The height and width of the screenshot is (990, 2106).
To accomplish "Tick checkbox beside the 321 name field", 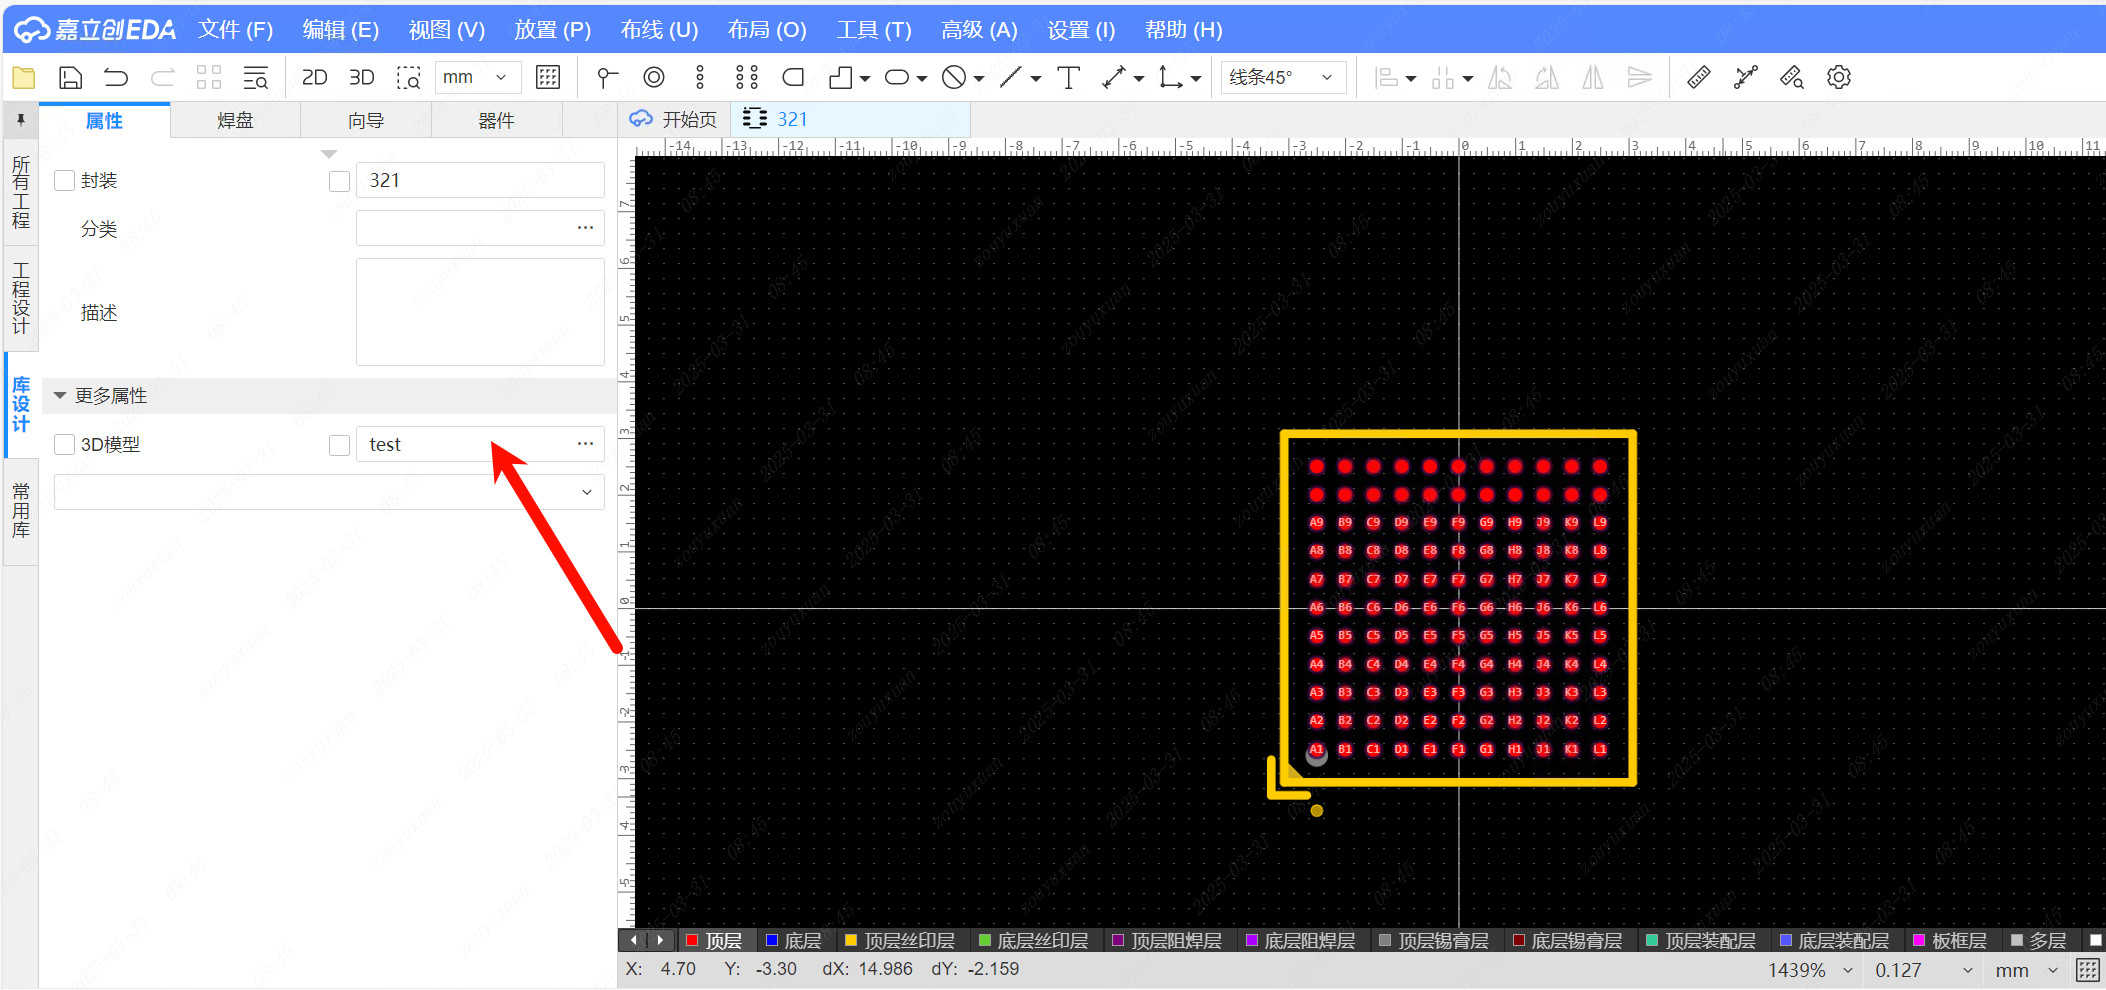I will (x=339, y=181).
